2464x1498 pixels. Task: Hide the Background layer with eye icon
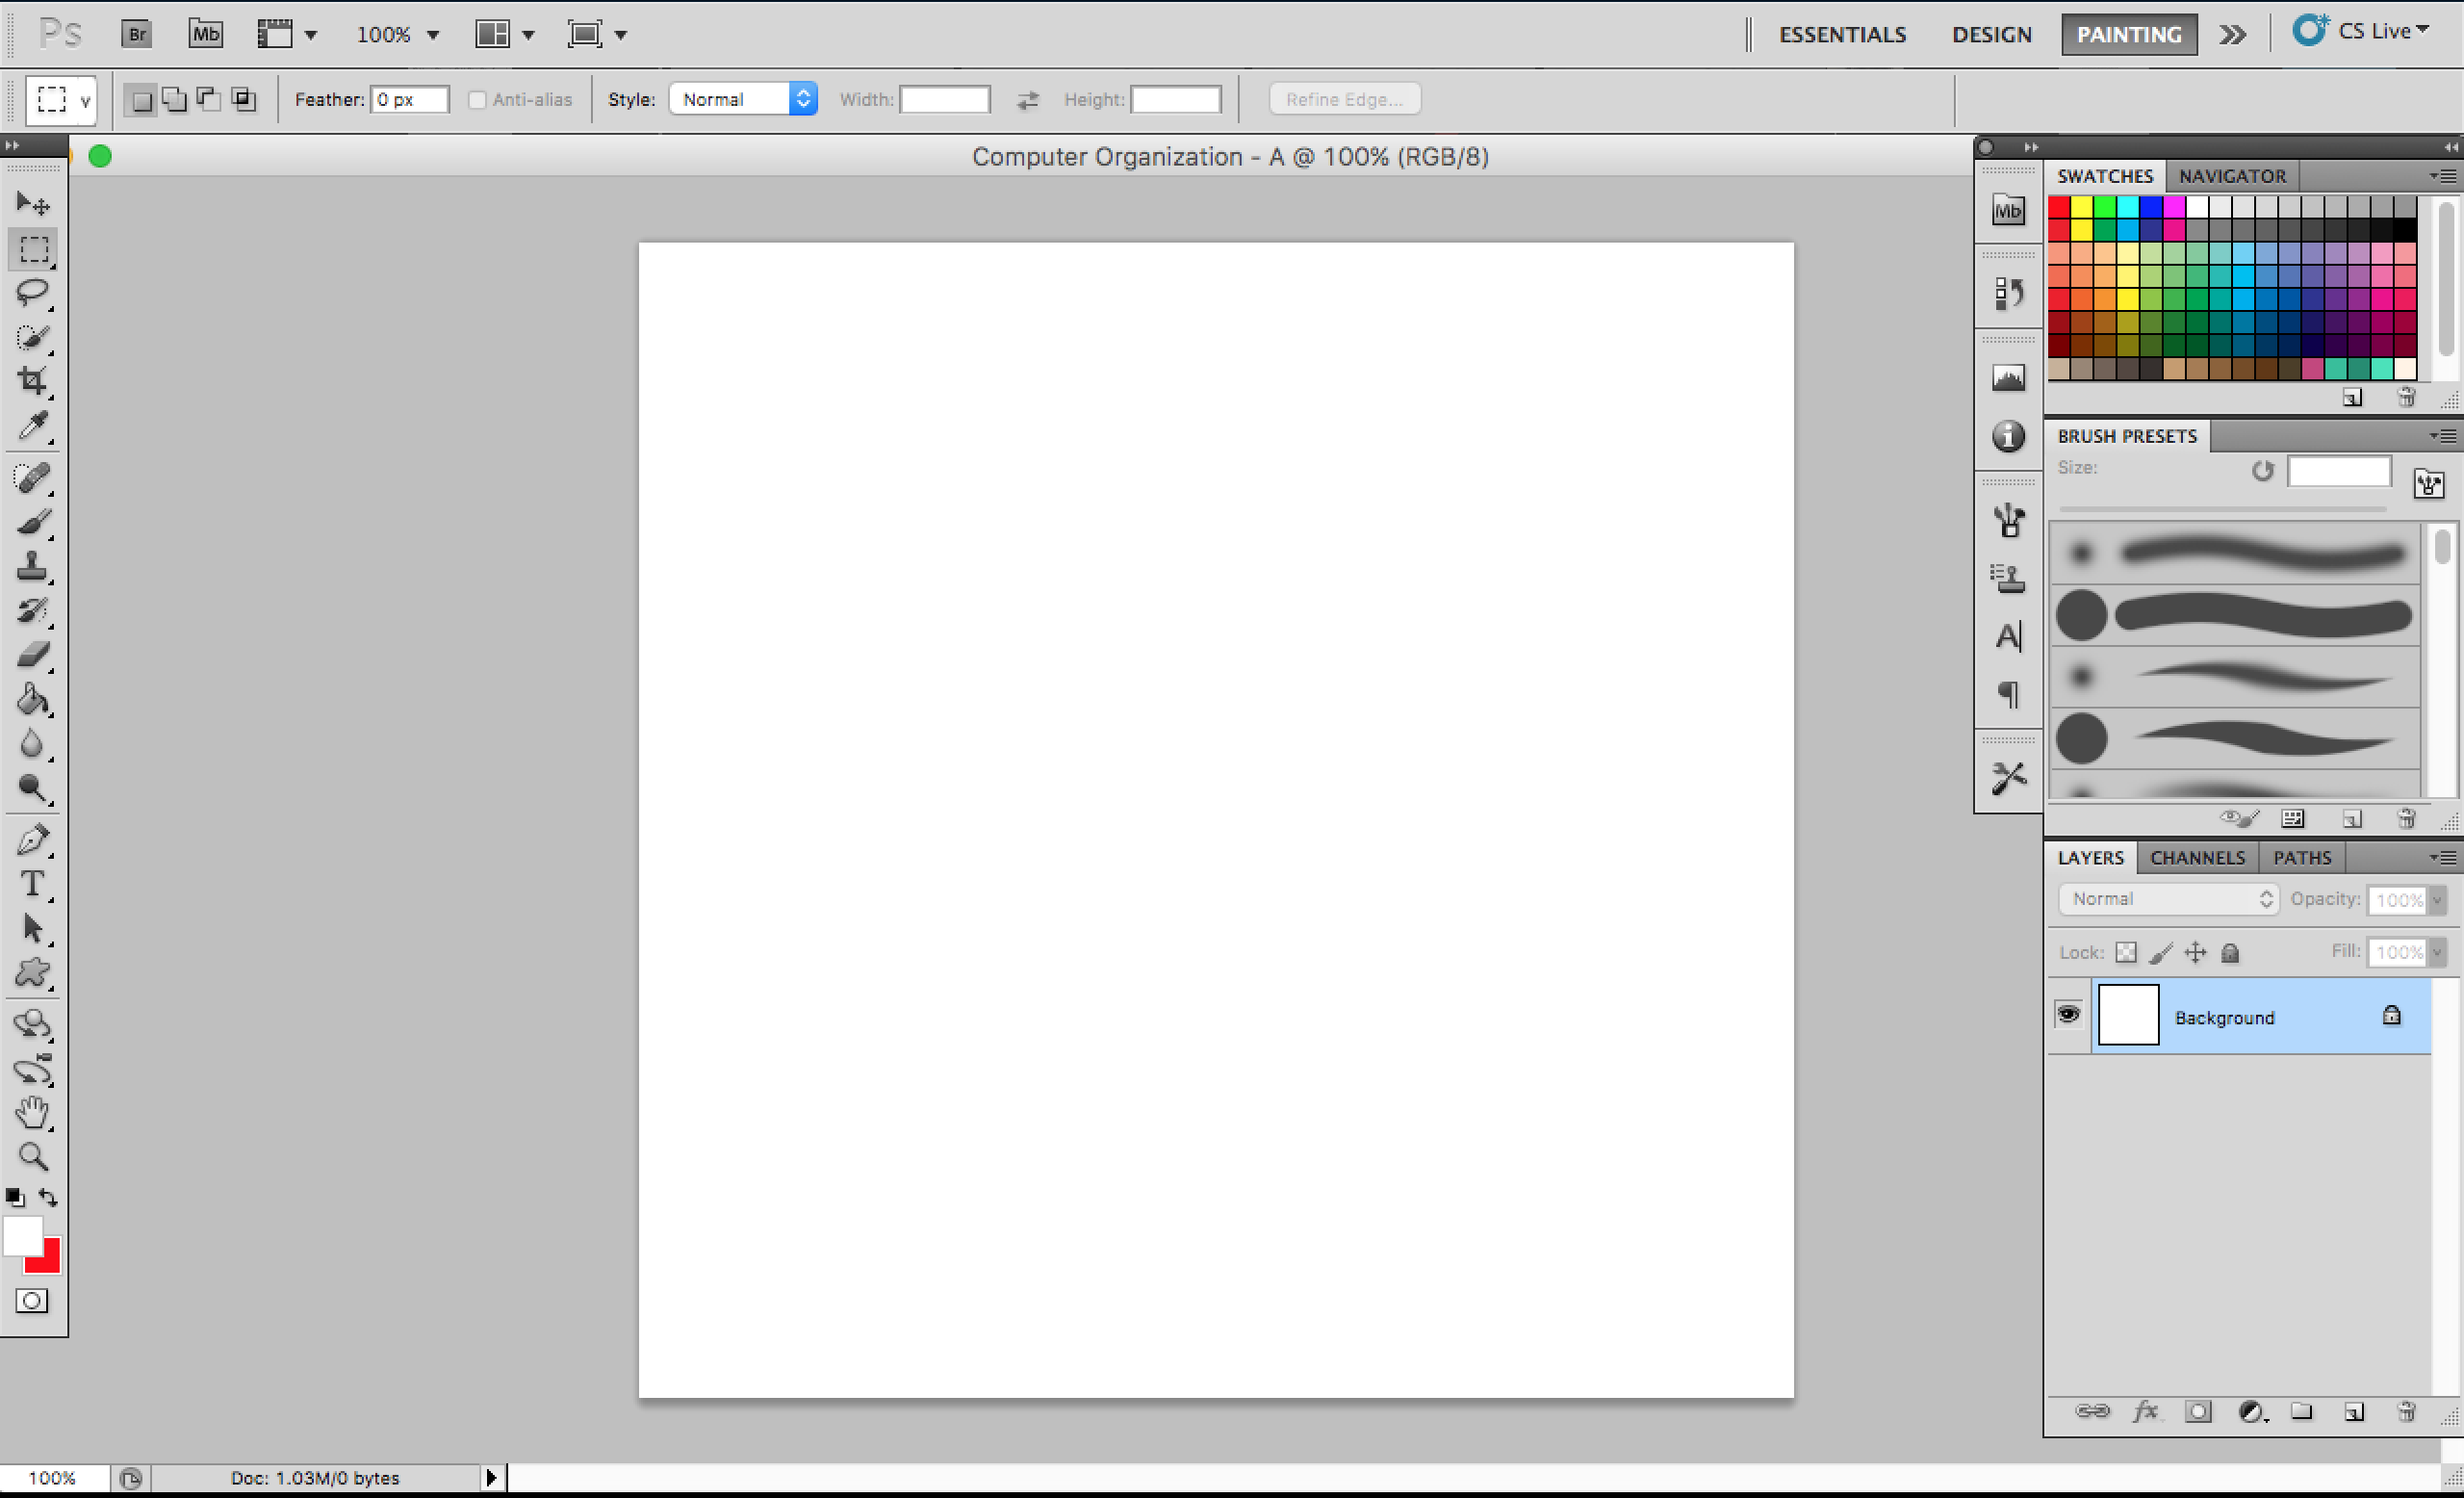(x=2068, y=1015)
